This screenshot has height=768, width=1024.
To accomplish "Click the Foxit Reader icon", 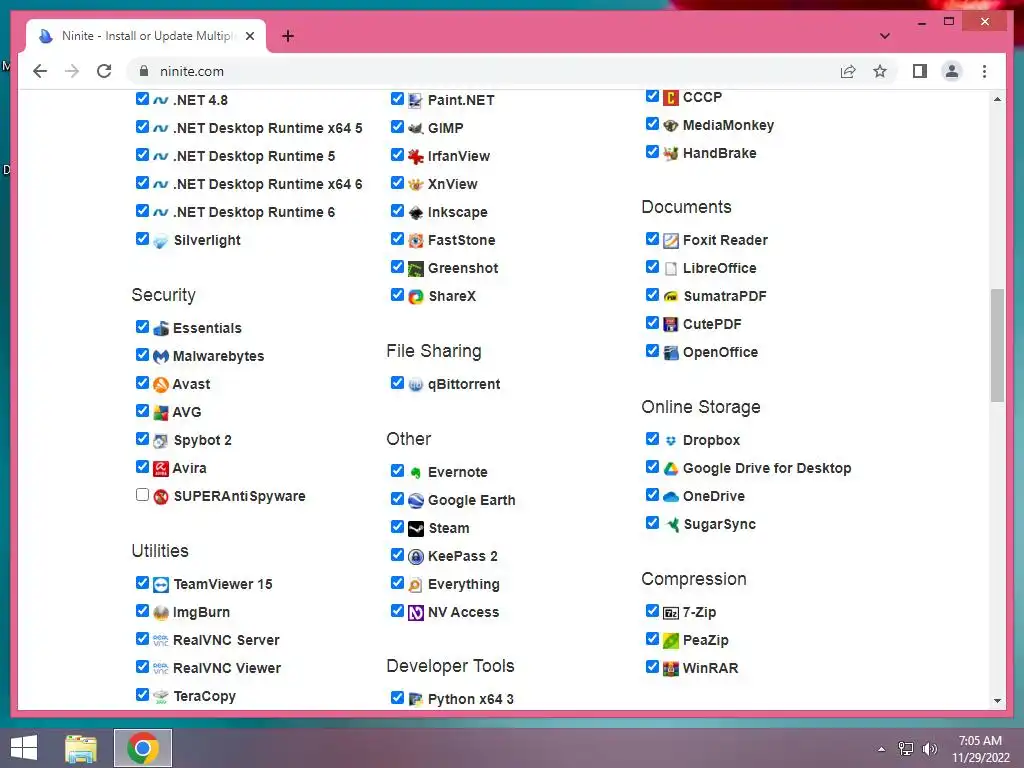I will click(671, 240).
